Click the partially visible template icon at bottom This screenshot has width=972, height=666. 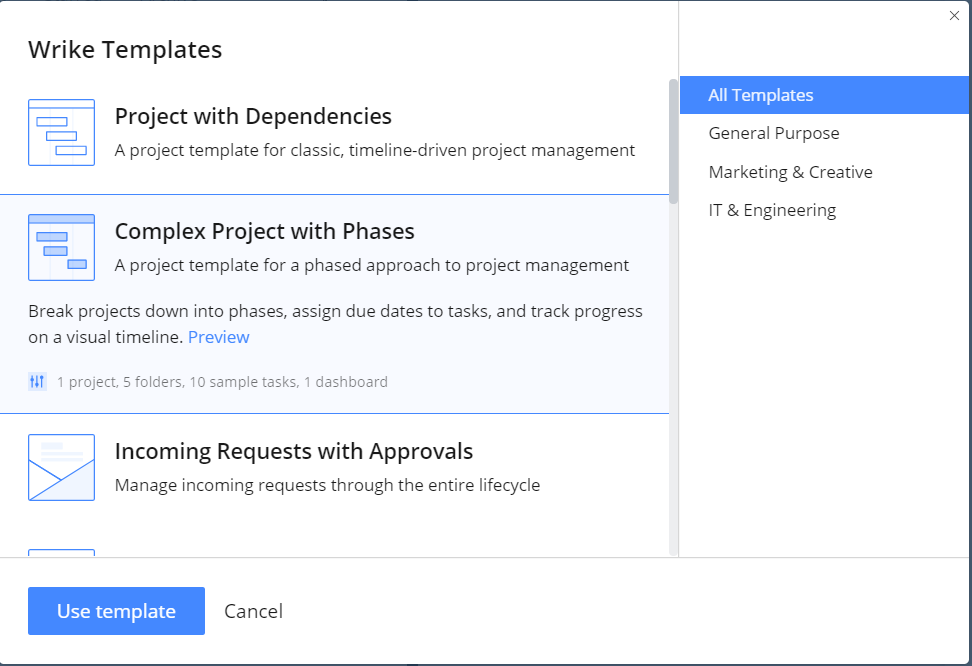click(x=61, y=551)
